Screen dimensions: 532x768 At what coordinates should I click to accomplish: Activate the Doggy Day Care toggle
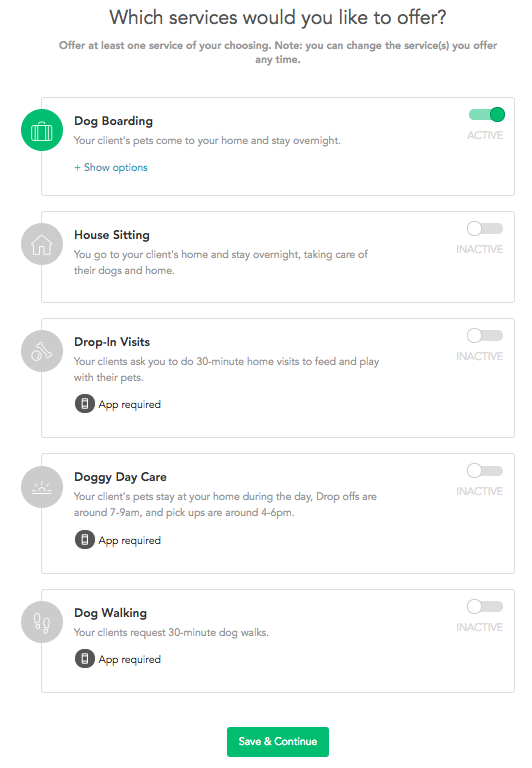tap(485, 471)
